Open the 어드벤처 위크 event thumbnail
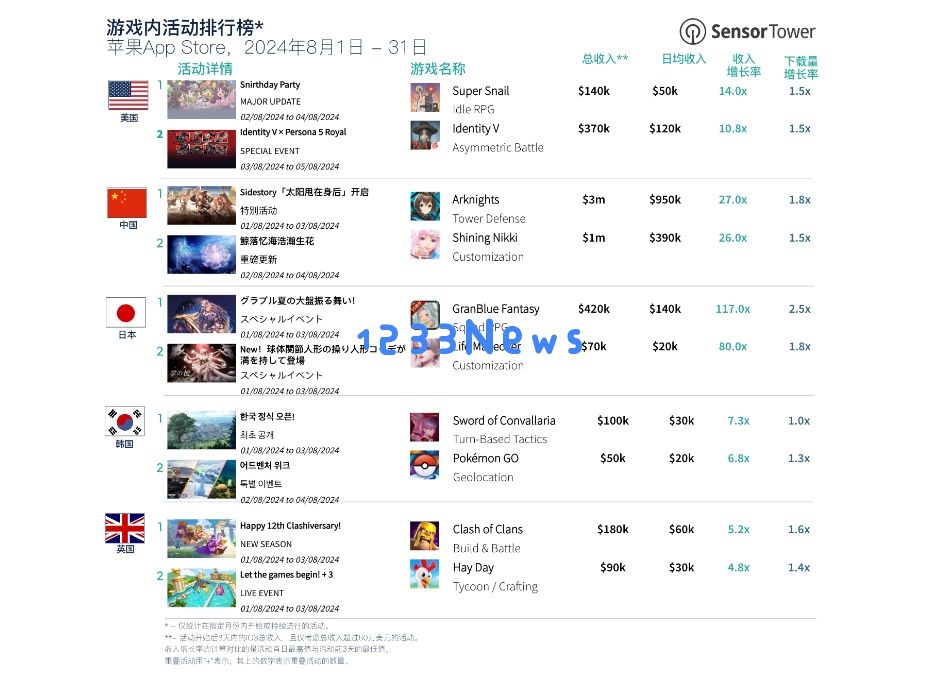 click(201, 479)
